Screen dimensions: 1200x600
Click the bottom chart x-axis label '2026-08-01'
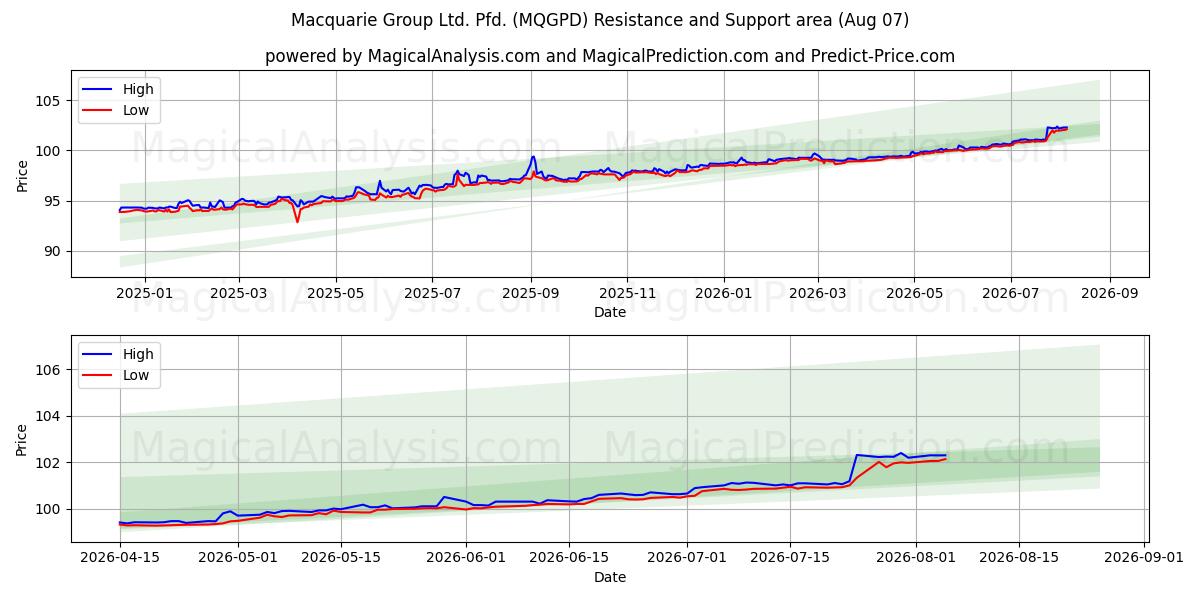click(915, 559)
